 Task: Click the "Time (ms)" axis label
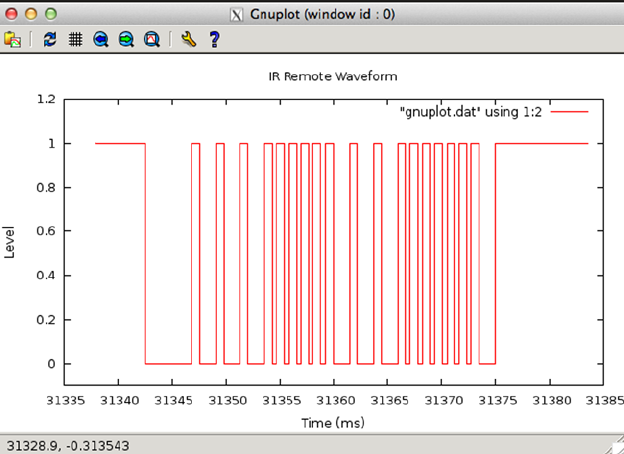333,423
